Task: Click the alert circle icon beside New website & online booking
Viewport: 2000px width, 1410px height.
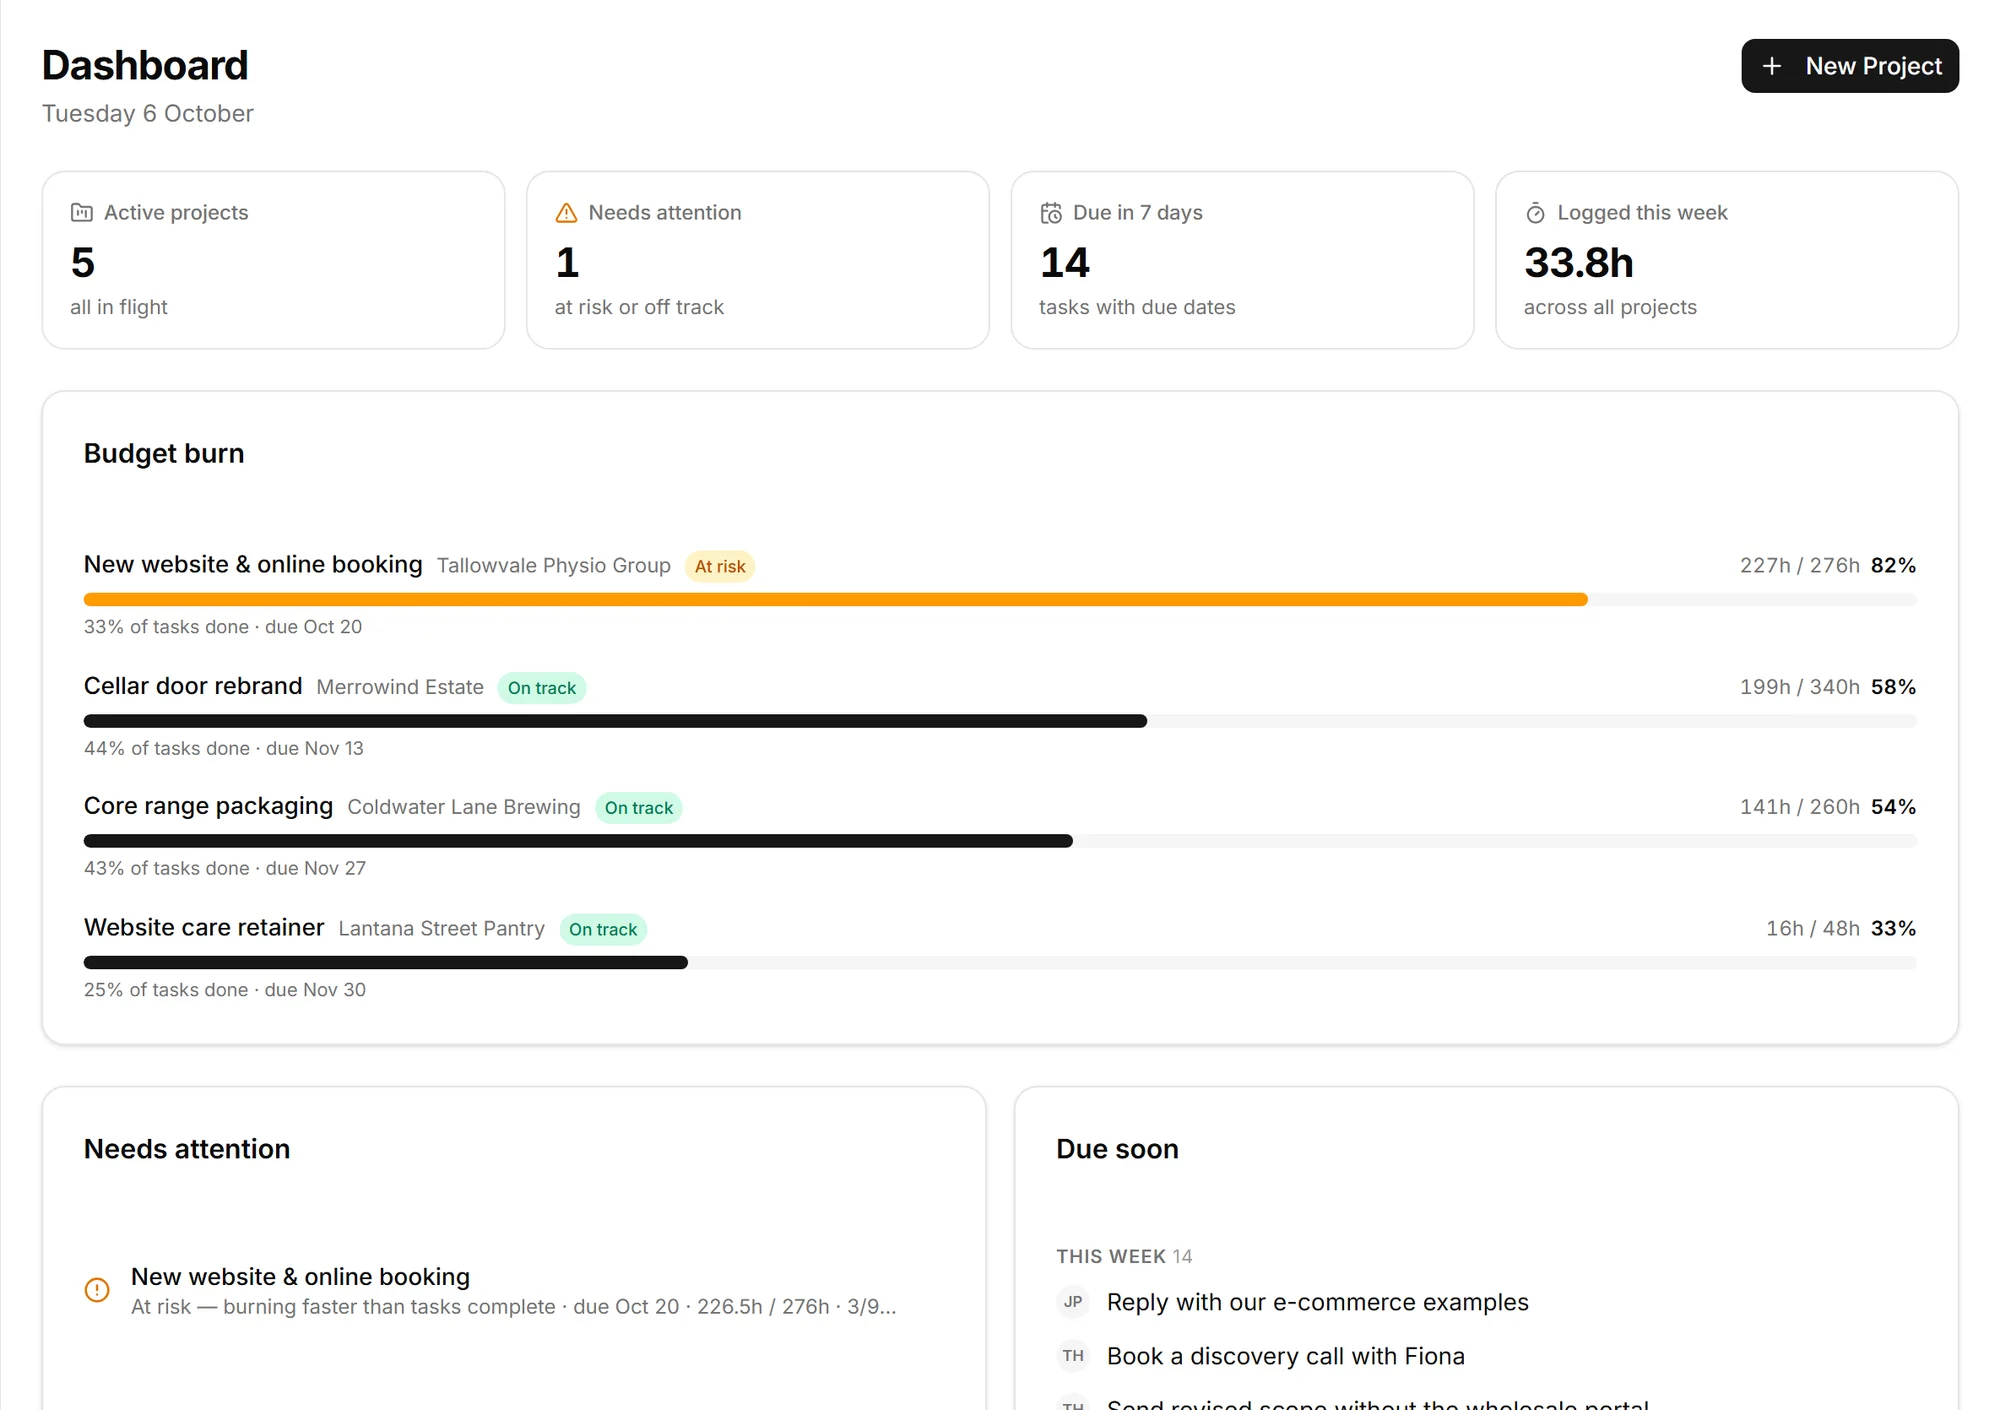Action: click(97, 1290)
